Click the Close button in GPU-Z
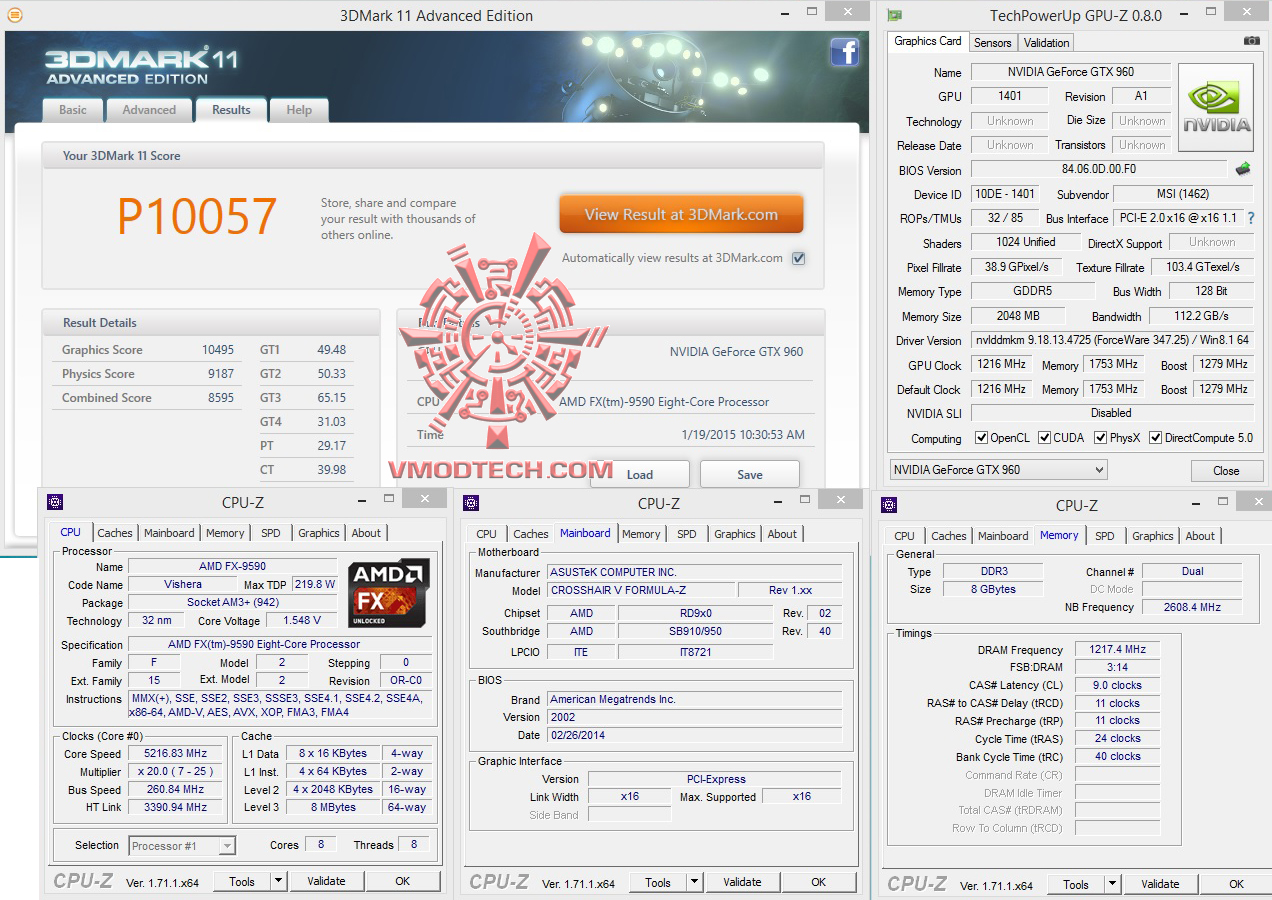The height and width of the screenshot is (900, 1272). pos(1226,470)
